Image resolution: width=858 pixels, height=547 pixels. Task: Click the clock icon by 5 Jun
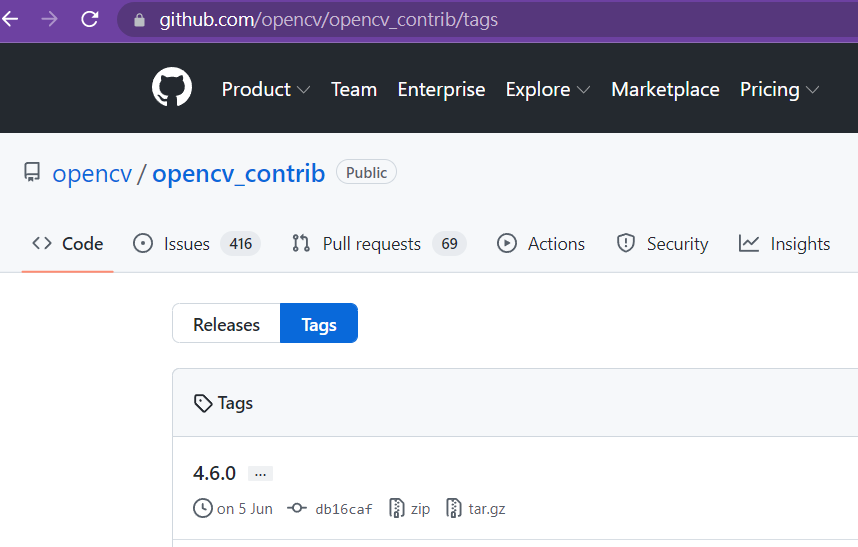click(x=202, y=508)
